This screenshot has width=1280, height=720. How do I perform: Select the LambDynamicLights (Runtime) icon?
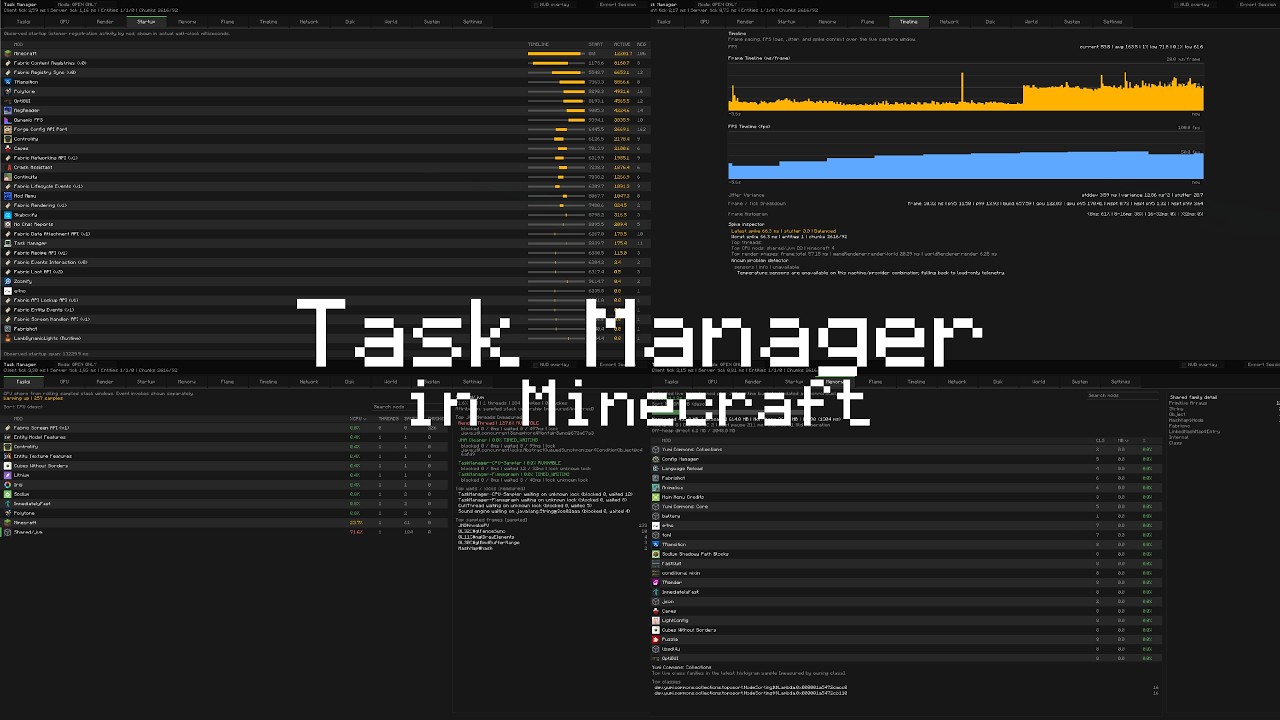click(x=8, y=338)
